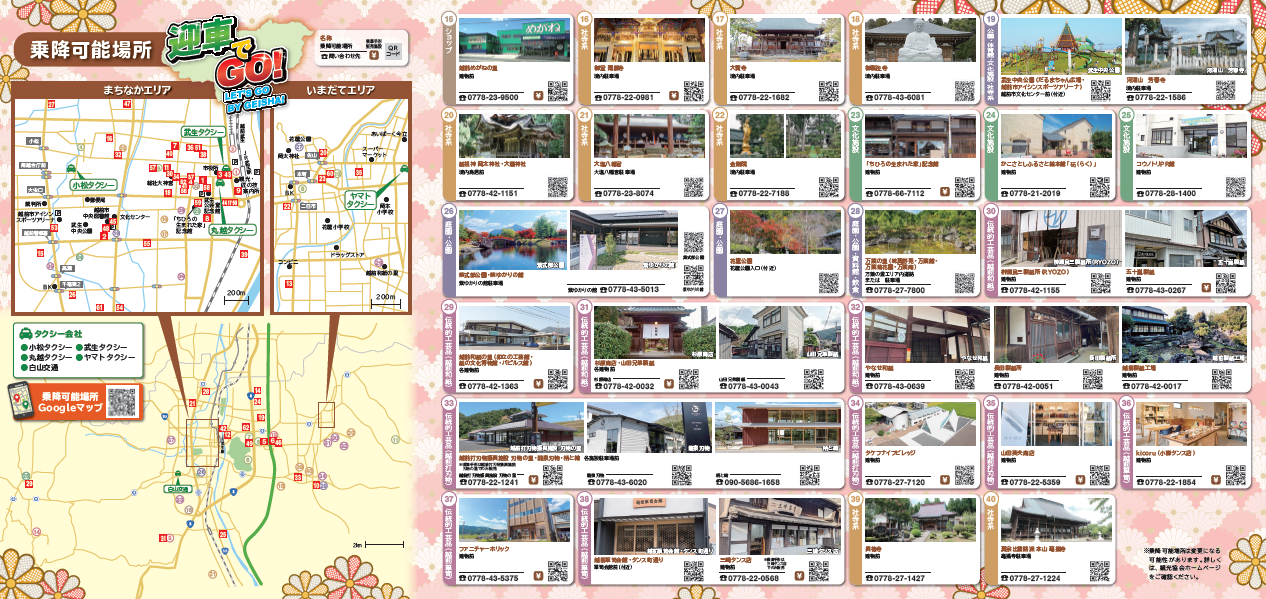Click phone number 0778-43-6081
This screenshot has width=1266, height=599.
point(898,97)
